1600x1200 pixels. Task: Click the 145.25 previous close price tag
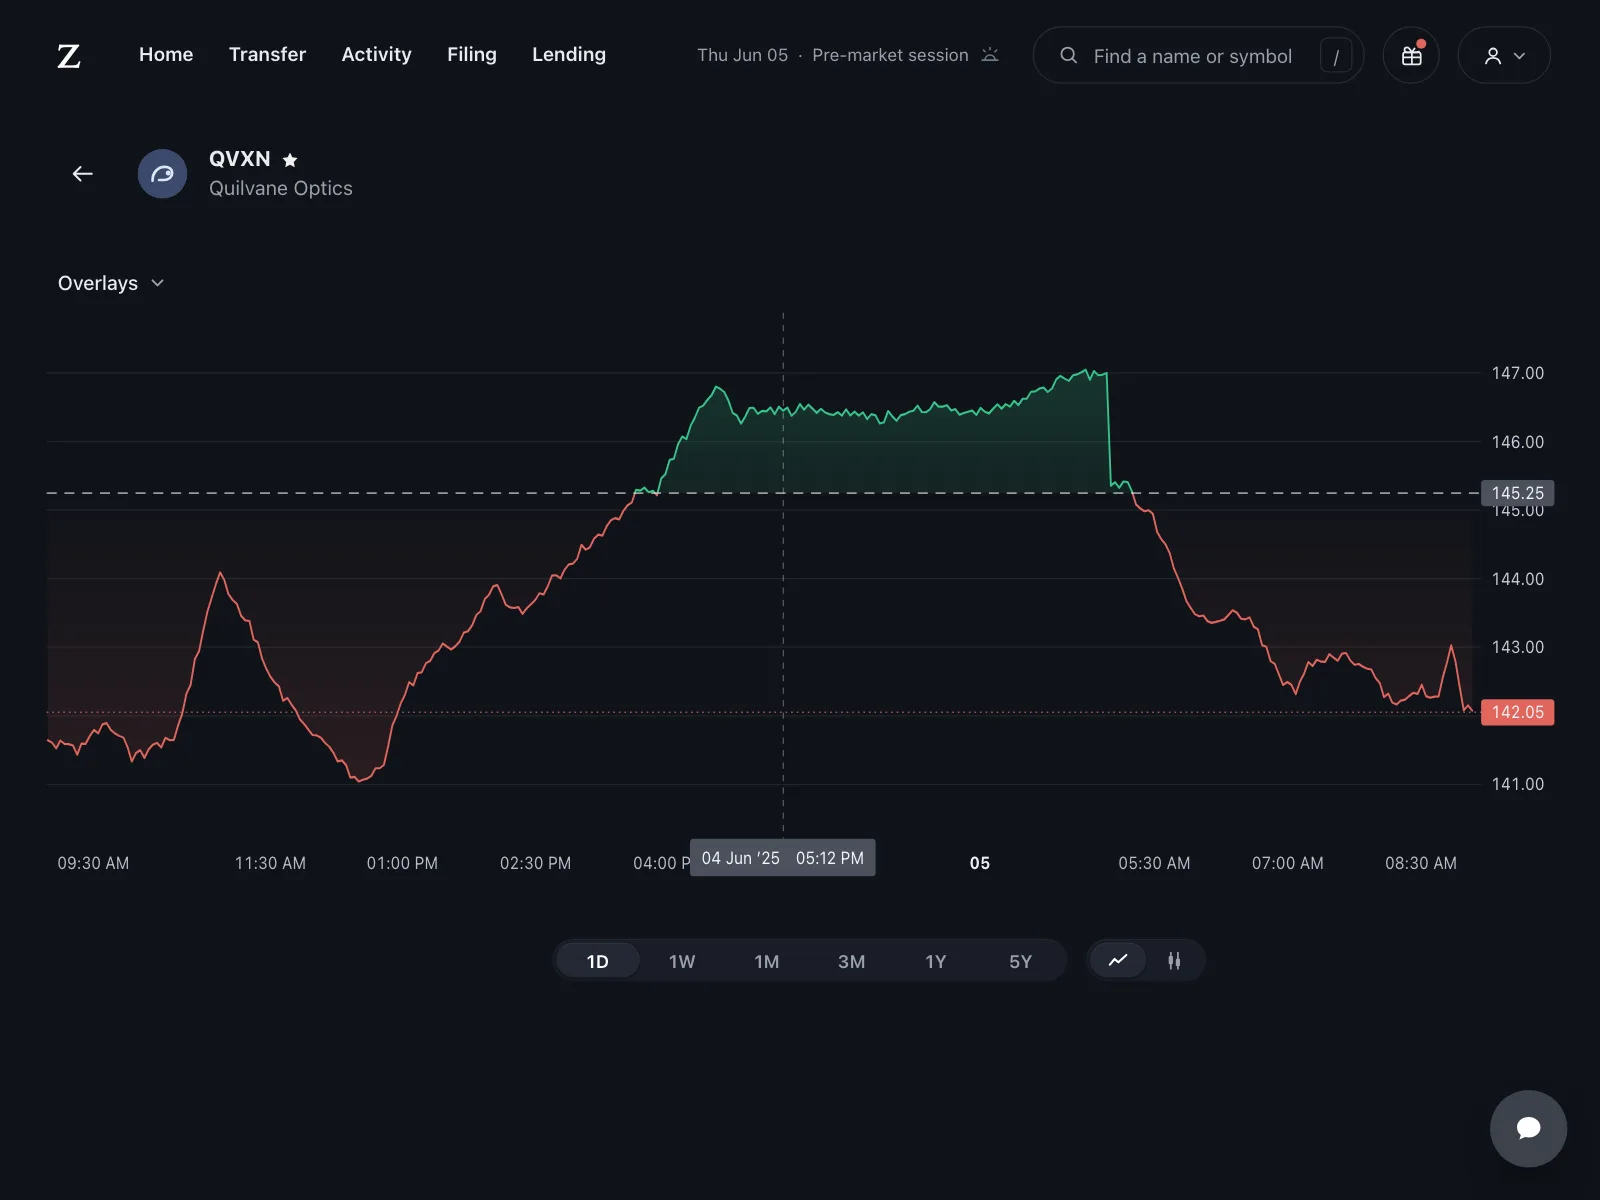coord(1517,493)
